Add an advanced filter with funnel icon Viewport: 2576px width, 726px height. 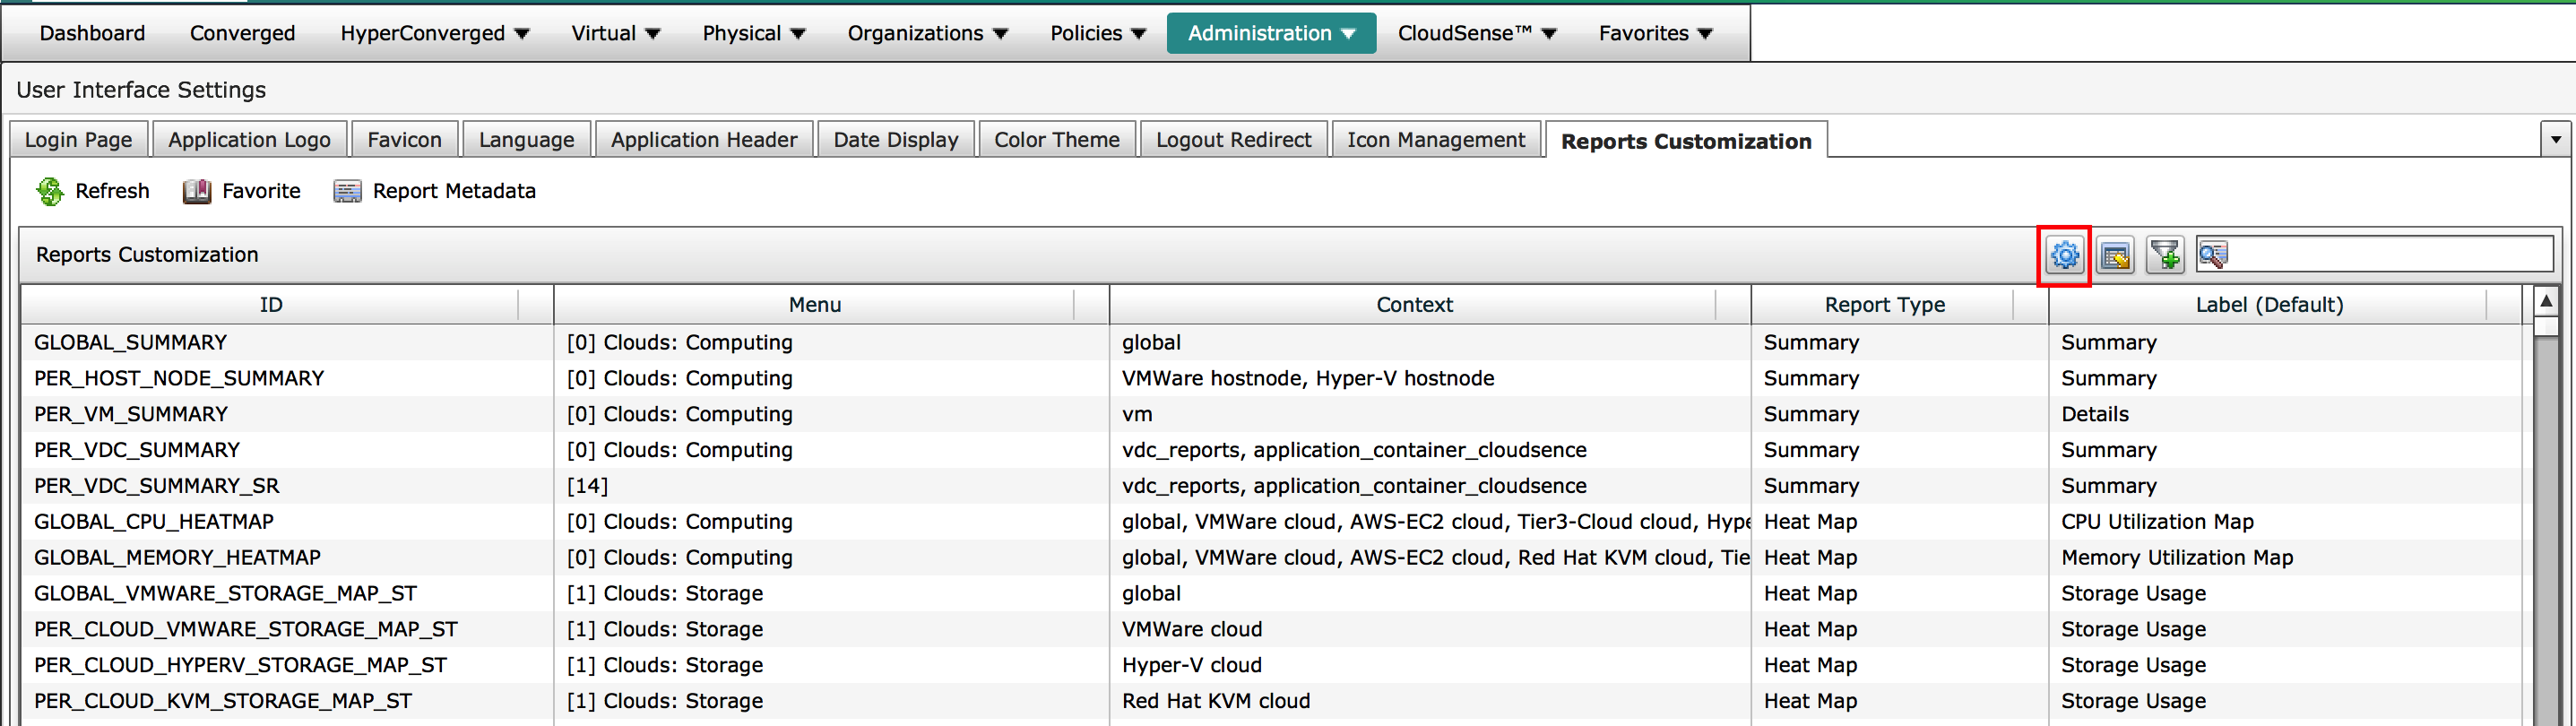click(x=2165, y=256)
